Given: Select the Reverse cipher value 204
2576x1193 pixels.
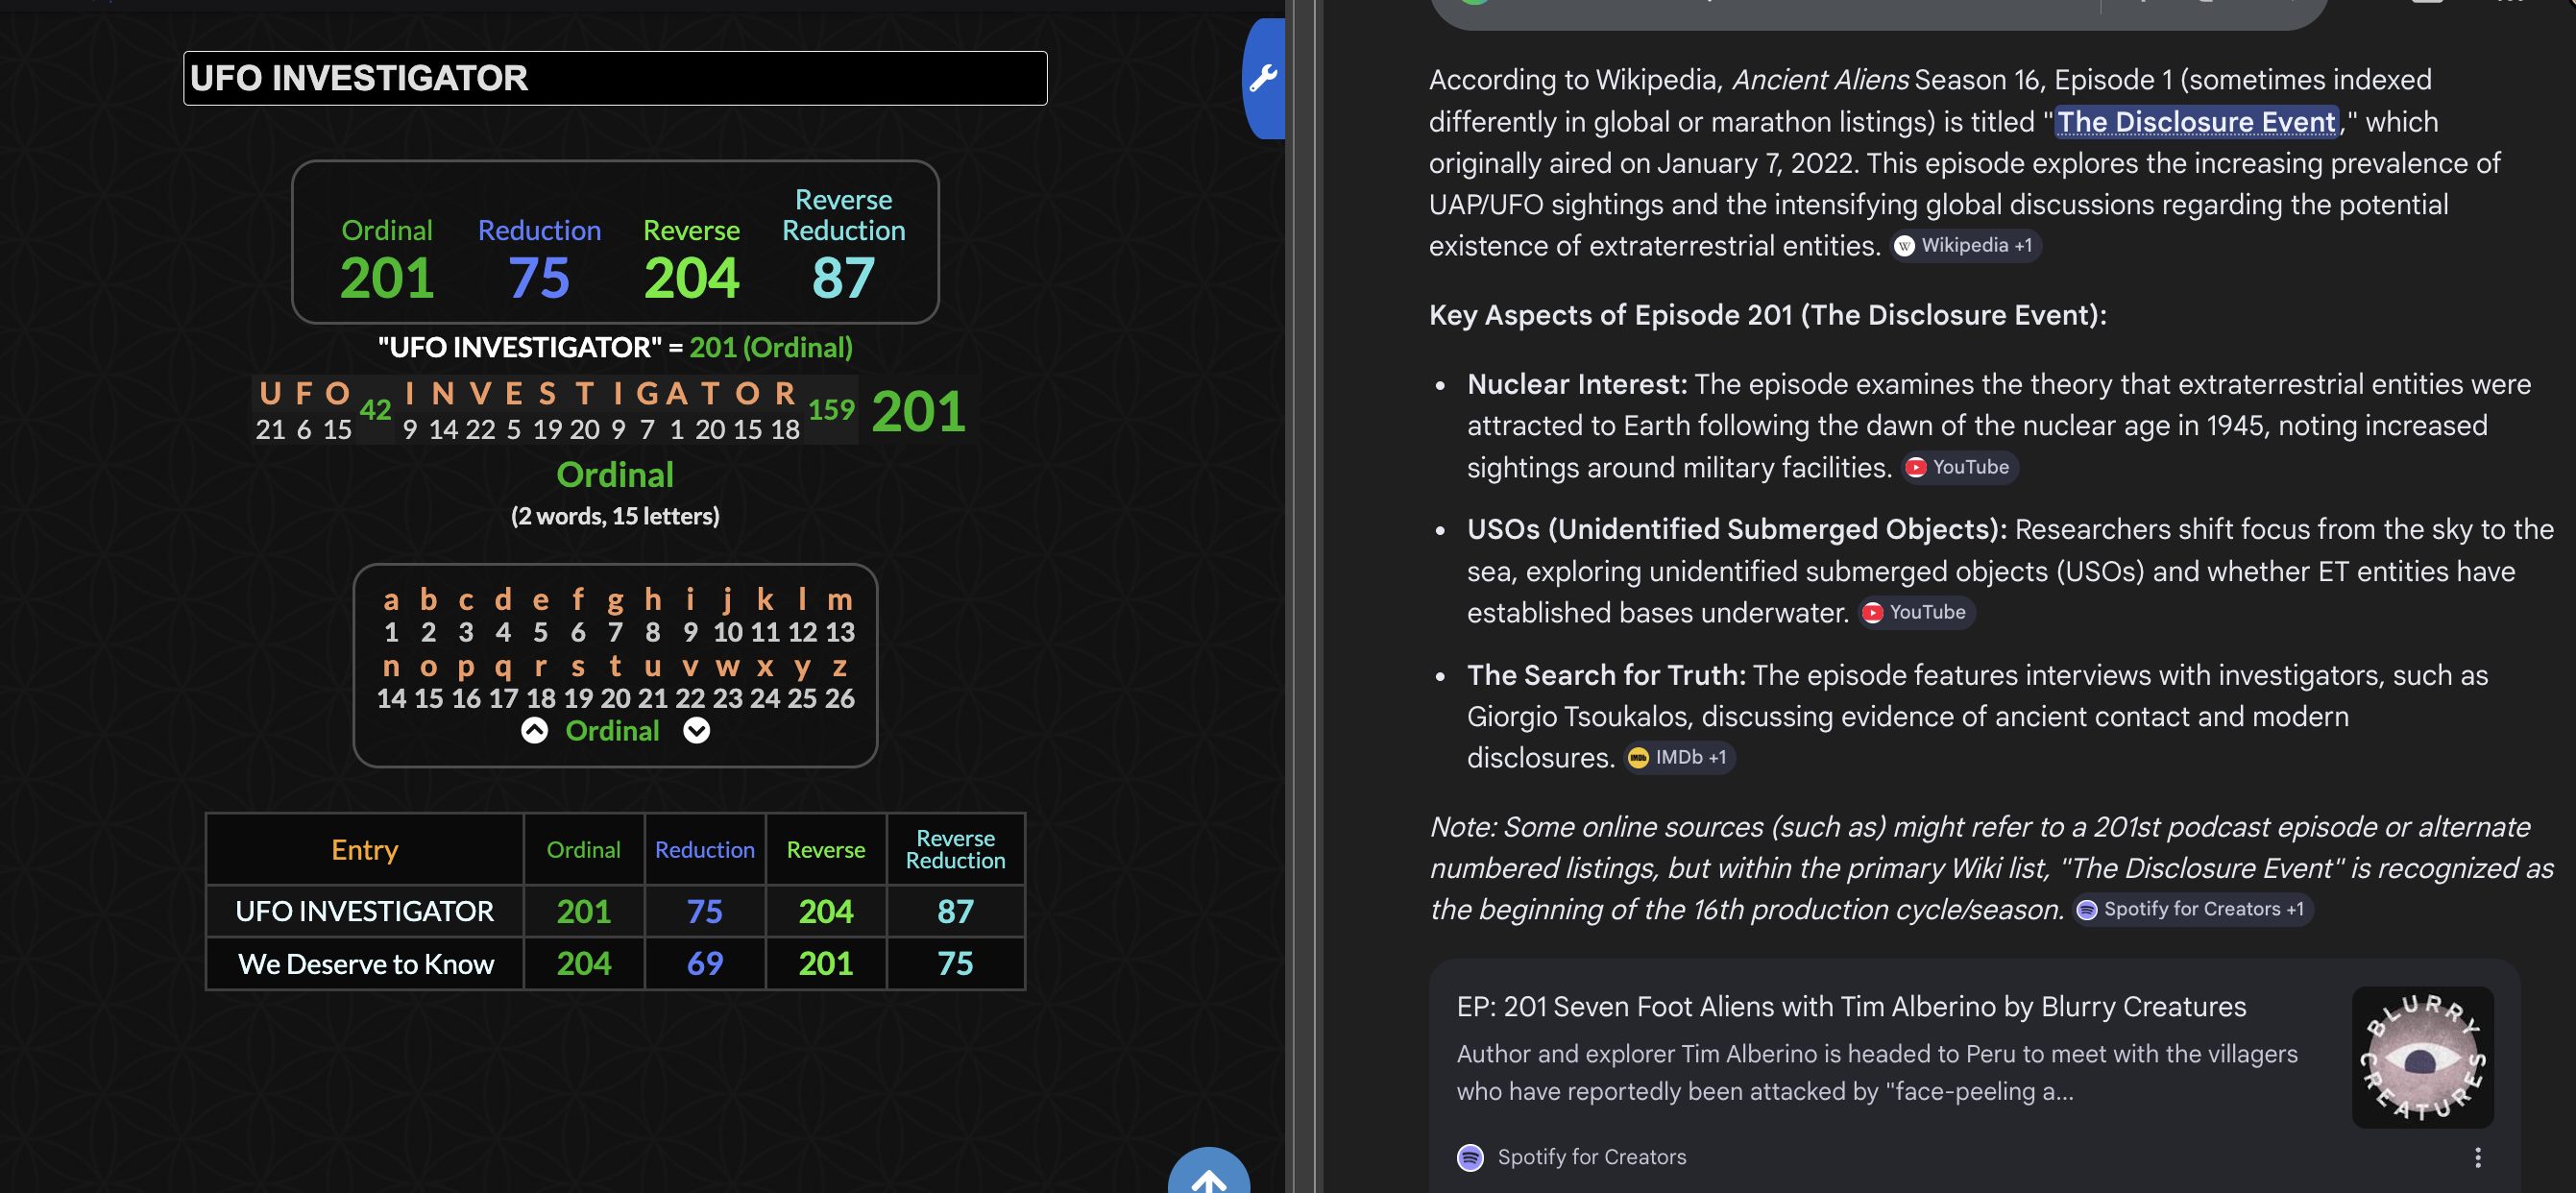Looking at the screenshot, I should tap(691, 277).
